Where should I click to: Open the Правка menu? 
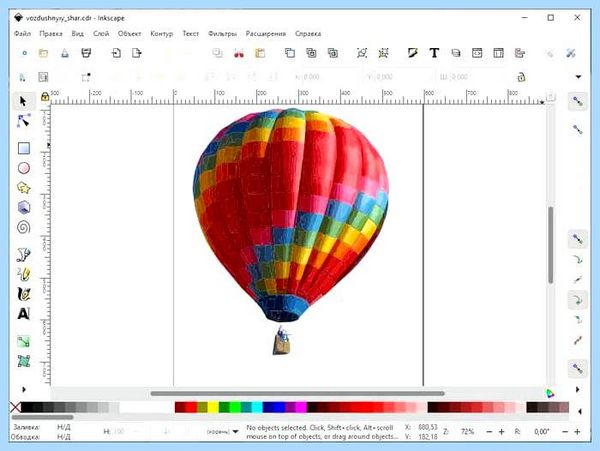pos(51,34)
